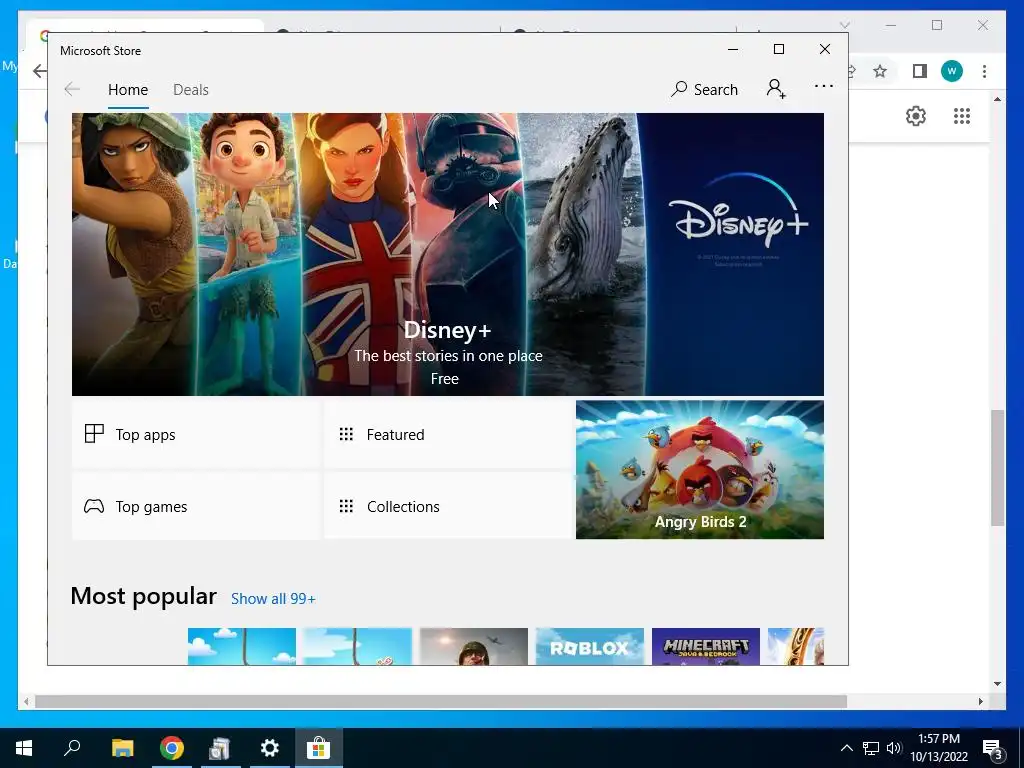Open Chrome three-dot menu
Image resolution: width=1024 pixels, height=768 pixels.
click(x=984, y=71)
